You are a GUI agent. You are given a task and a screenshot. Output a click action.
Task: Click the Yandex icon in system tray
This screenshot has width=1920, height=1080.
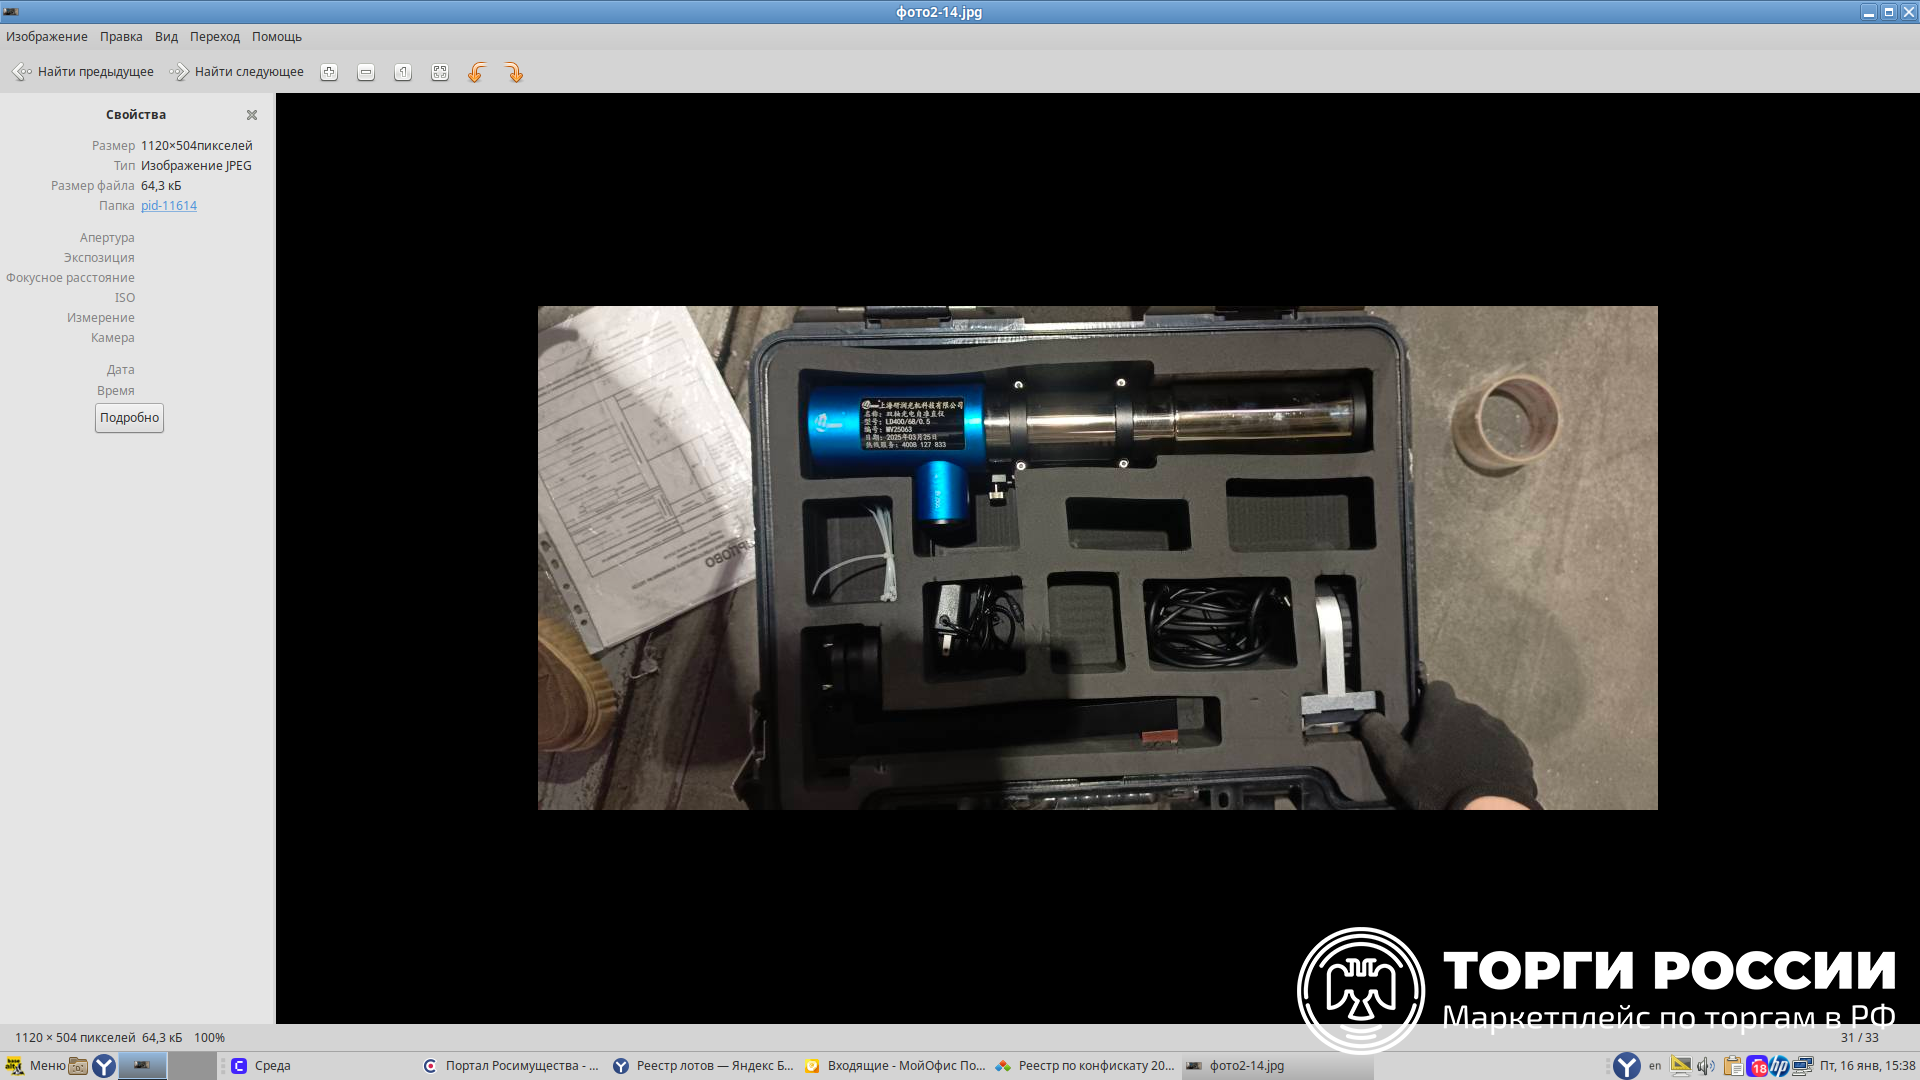click(1627, 1066)
